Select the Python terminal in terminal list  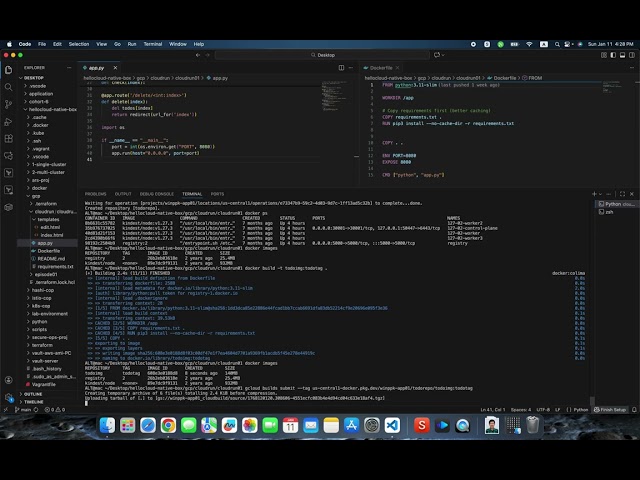pos(616,204)
